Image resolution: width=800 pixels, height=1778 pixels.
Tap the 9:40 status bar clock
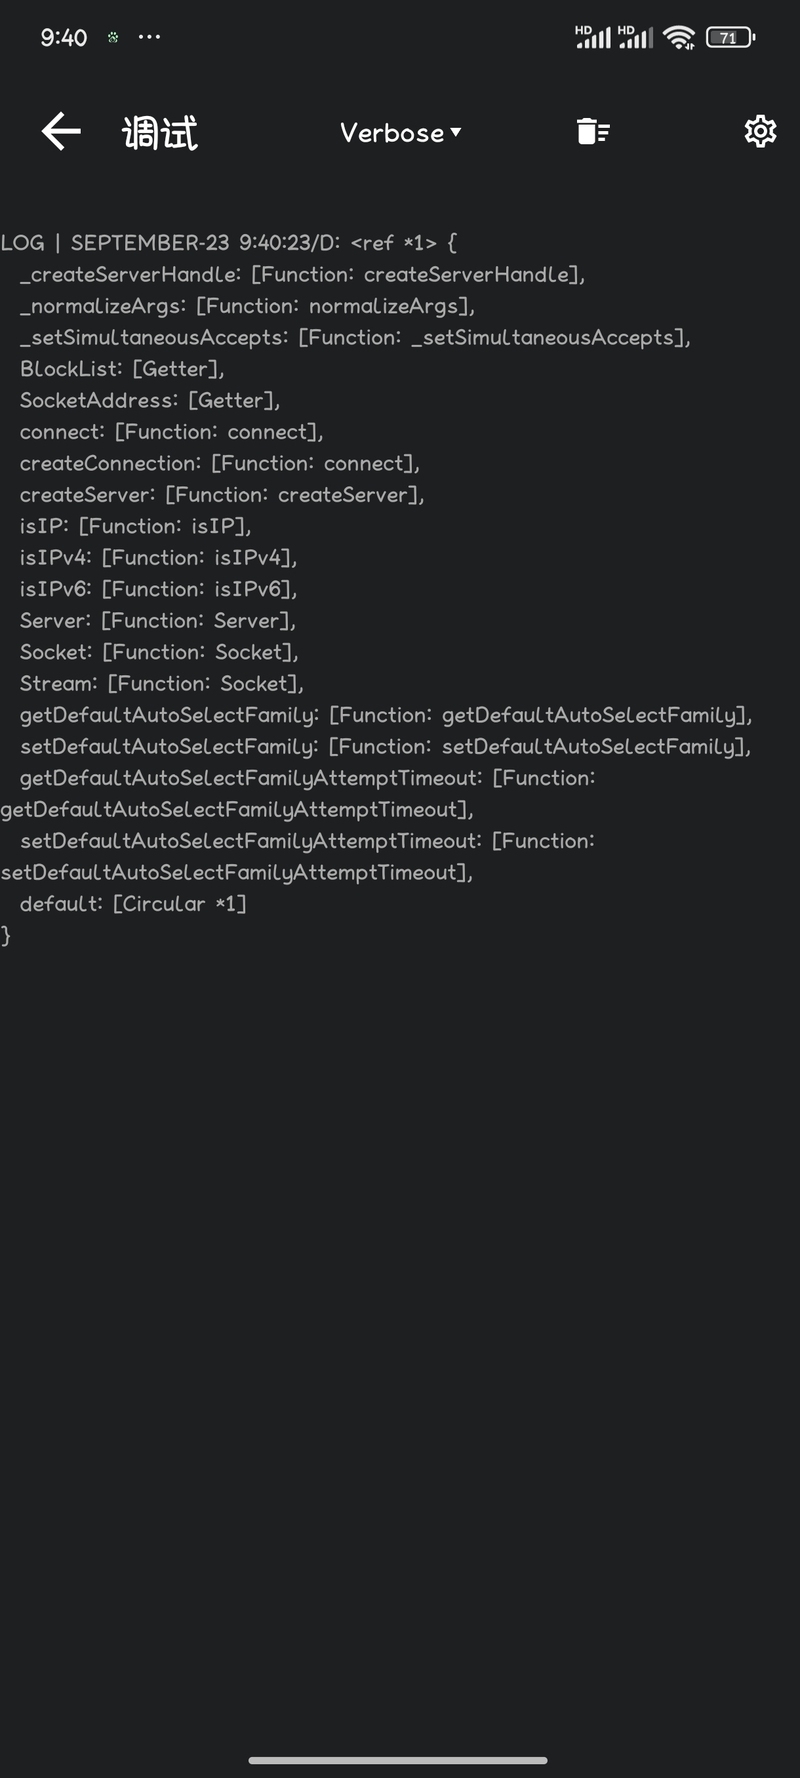pos(64,38)
